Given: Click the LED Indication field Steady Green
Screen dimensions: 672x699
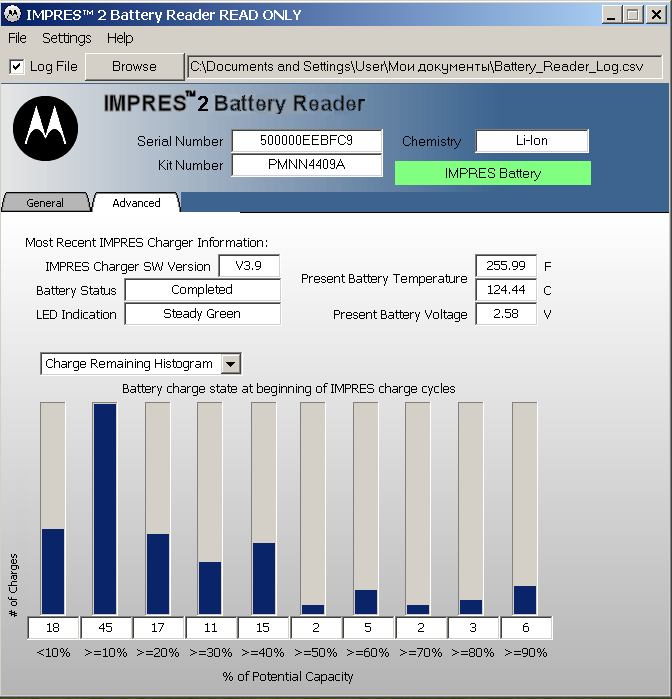Looking at the screenshot, I should pyautogui.click(x=202, y=314).
